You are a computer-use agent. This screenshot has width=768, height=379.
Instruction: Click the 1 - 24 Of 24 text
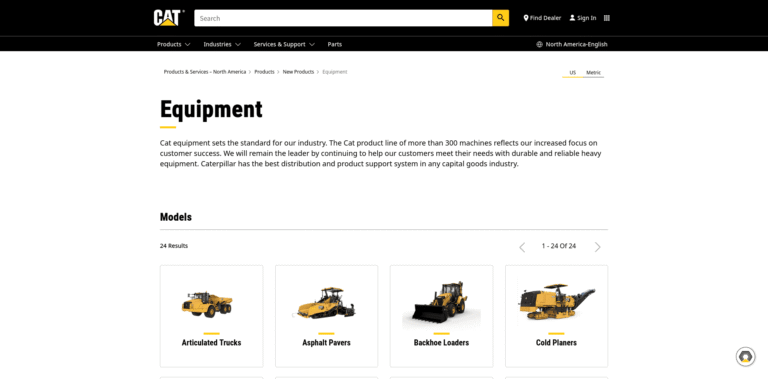[x=559, y=246]
